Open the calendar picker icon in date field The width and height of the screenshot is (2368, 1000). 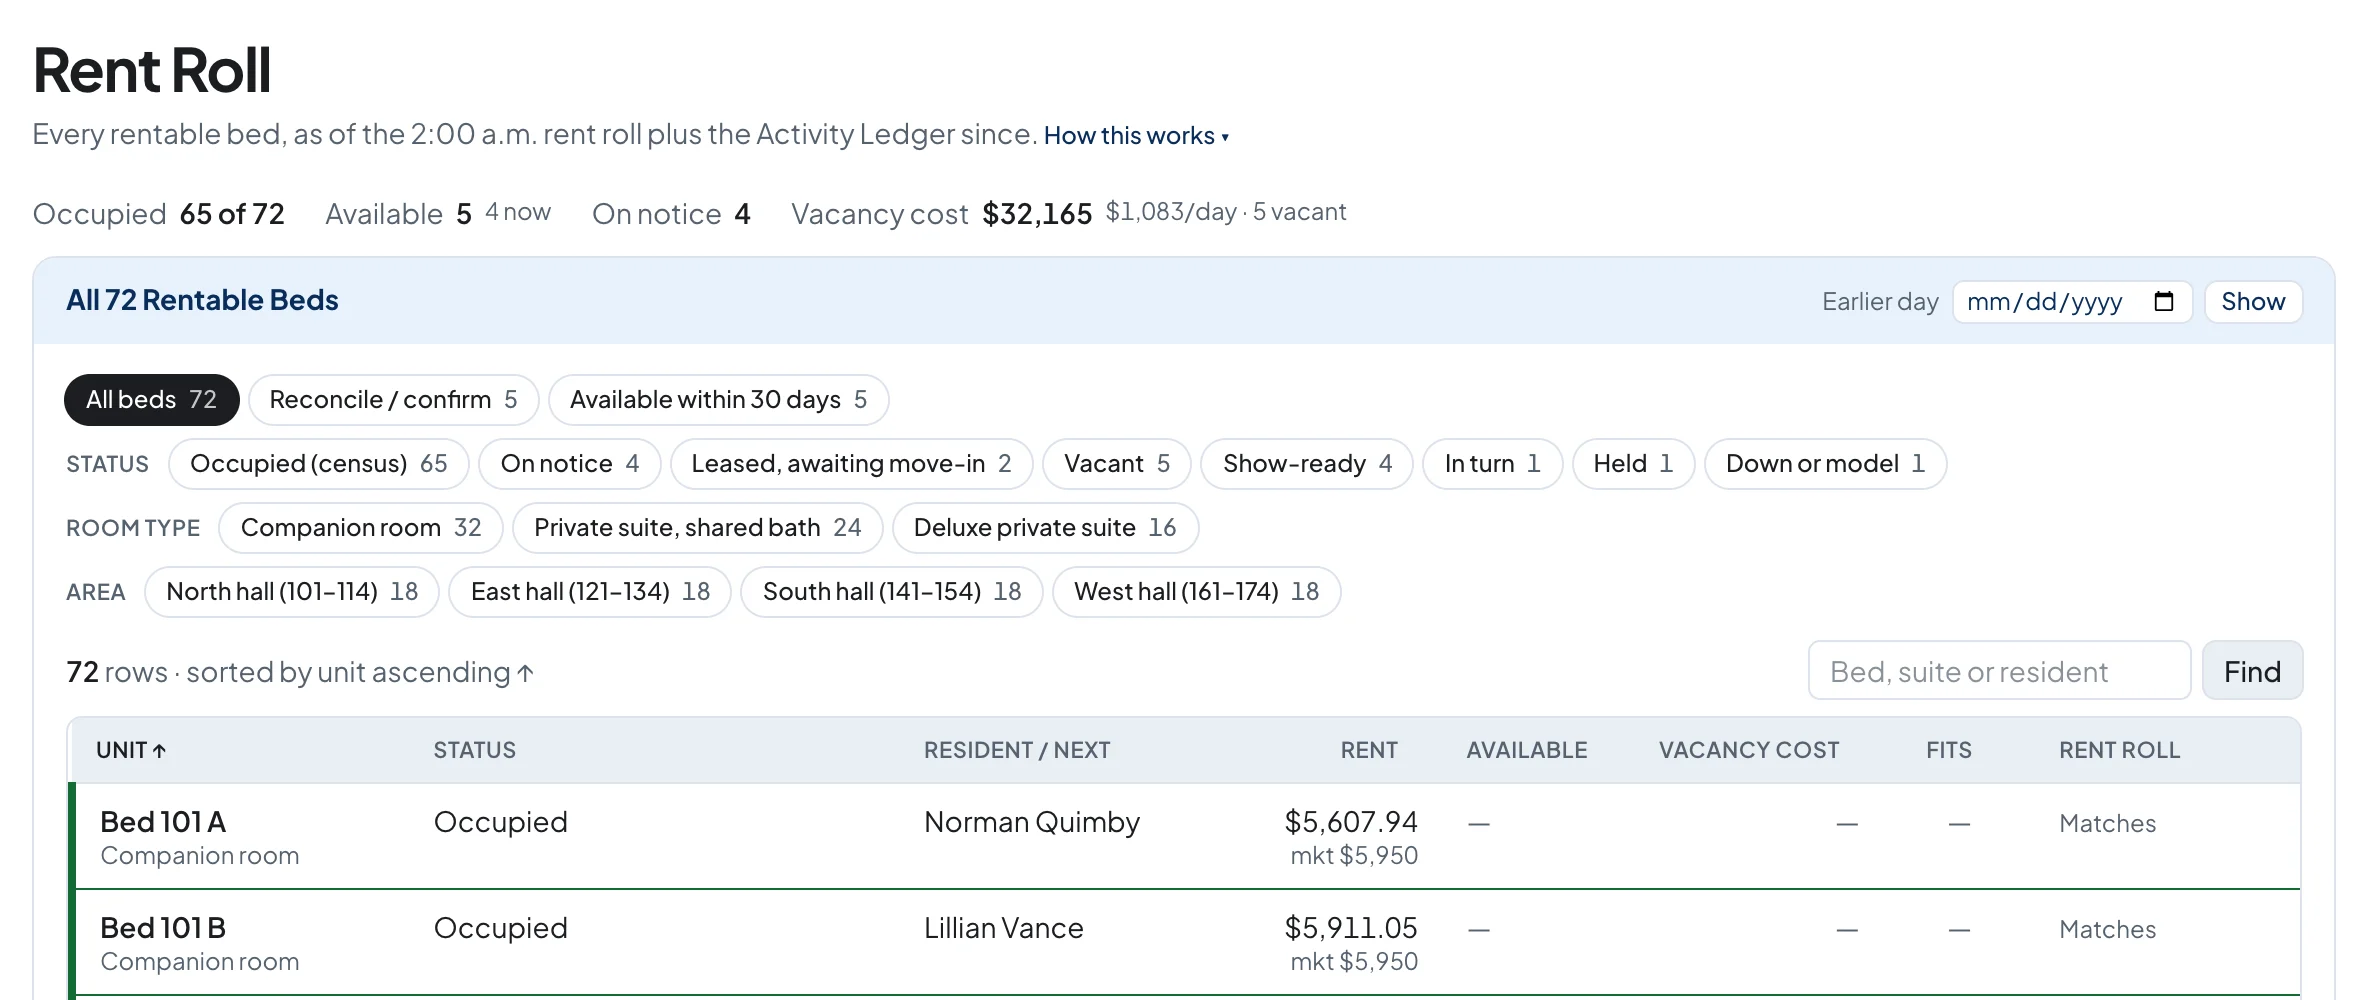pos(2163,302)
